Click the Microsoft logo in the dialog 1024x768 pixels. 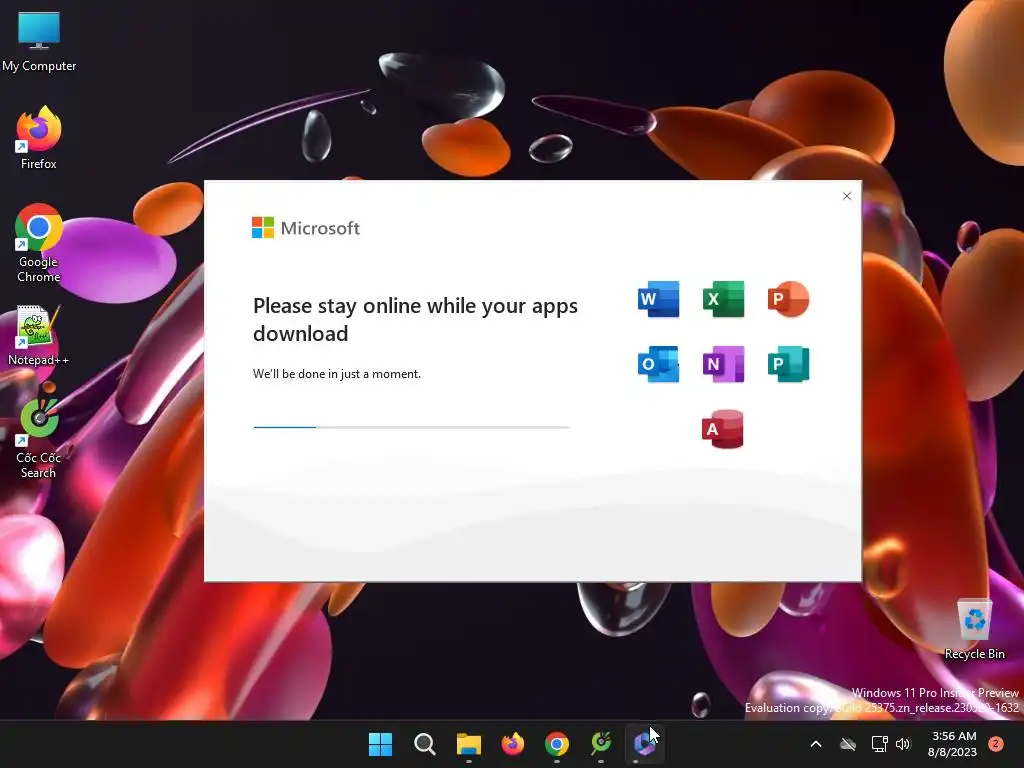click(x=306, y=228)
